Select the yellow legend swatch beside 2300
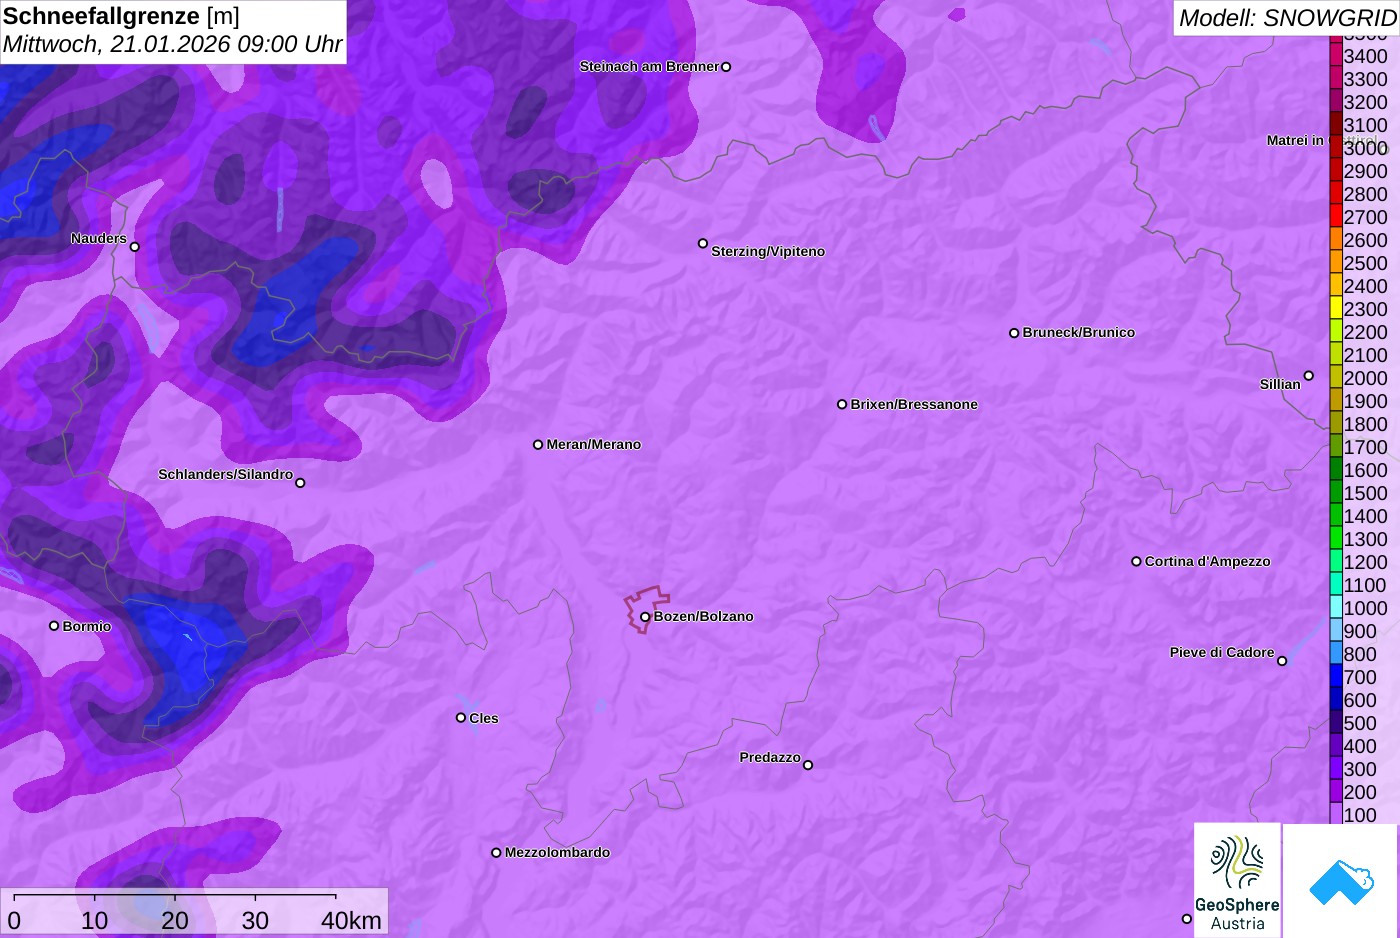Image resolution: width=1400 pixels, height=938 pixels. pos(1336,309)
